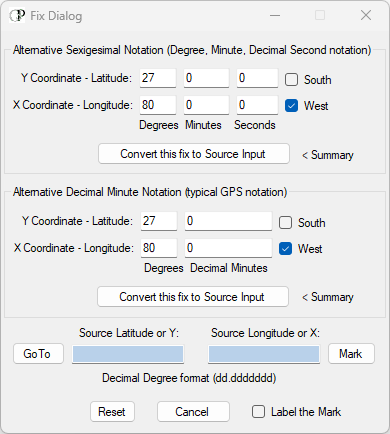
Task: Show the Summary link in Decimal Minute section
Action: click(328, 297)
